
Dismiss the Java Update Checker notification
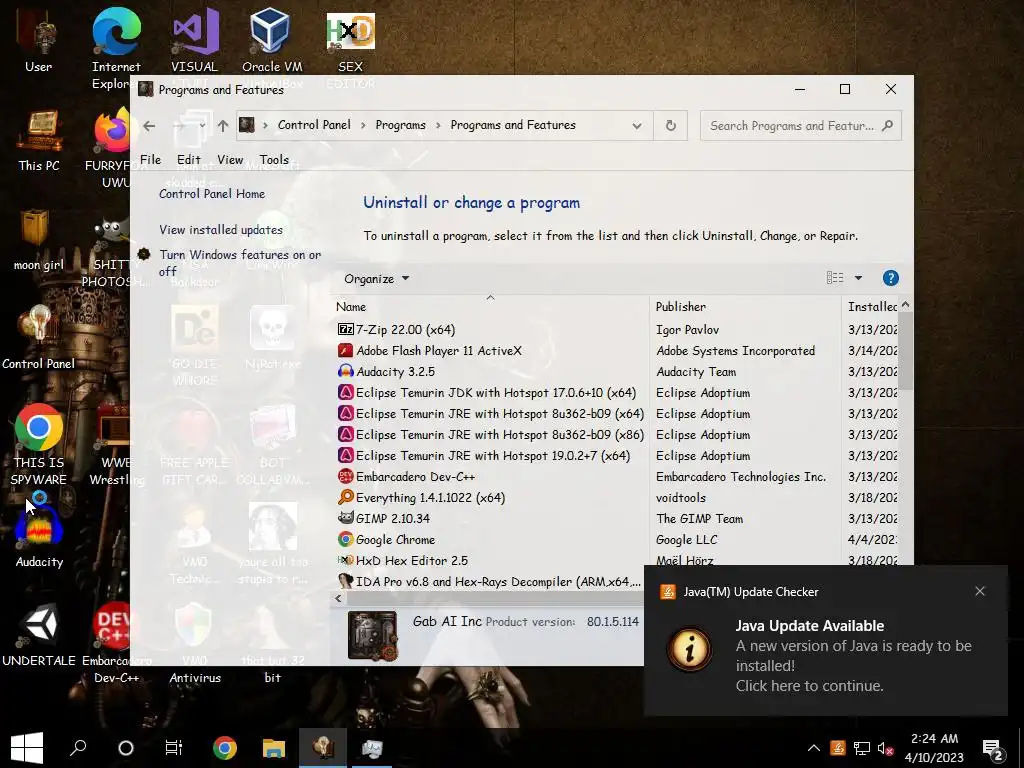point(980,591)
